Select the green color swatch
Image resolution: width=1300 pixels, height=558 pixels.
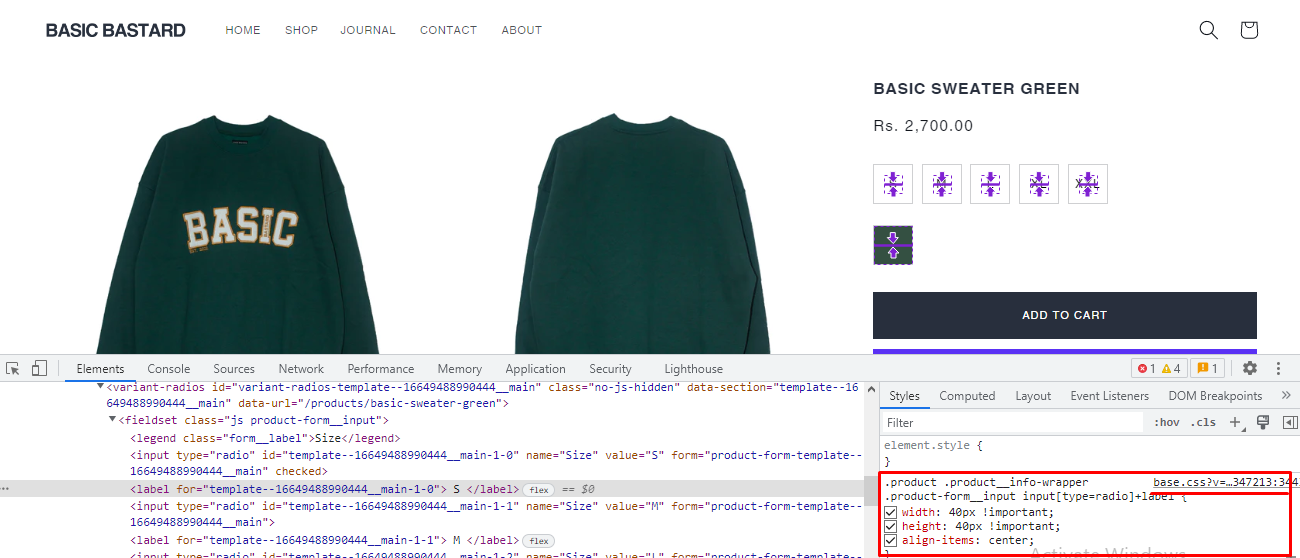pos(893,245)
